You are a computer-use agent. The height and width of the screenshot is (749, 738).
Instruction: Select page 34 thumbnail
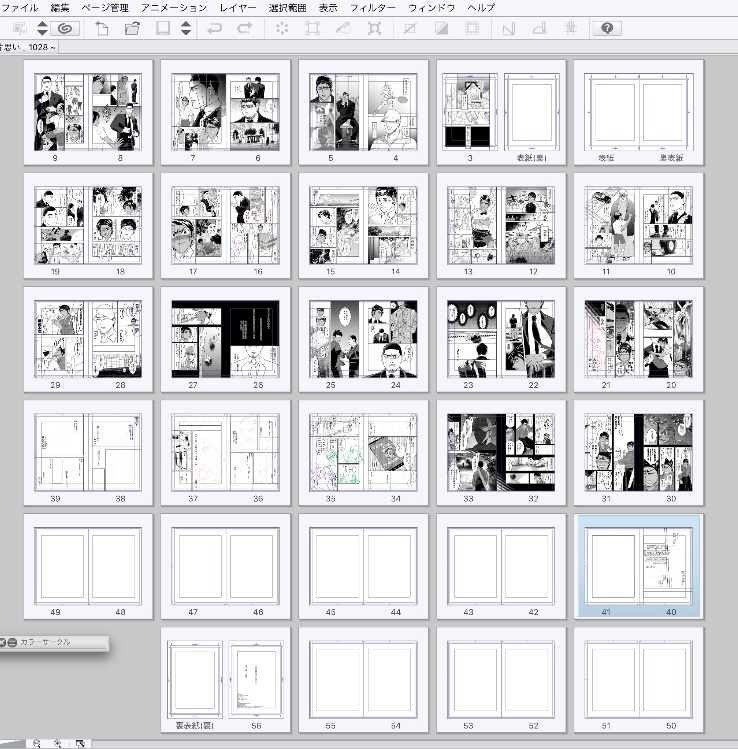tap(390, 452)
